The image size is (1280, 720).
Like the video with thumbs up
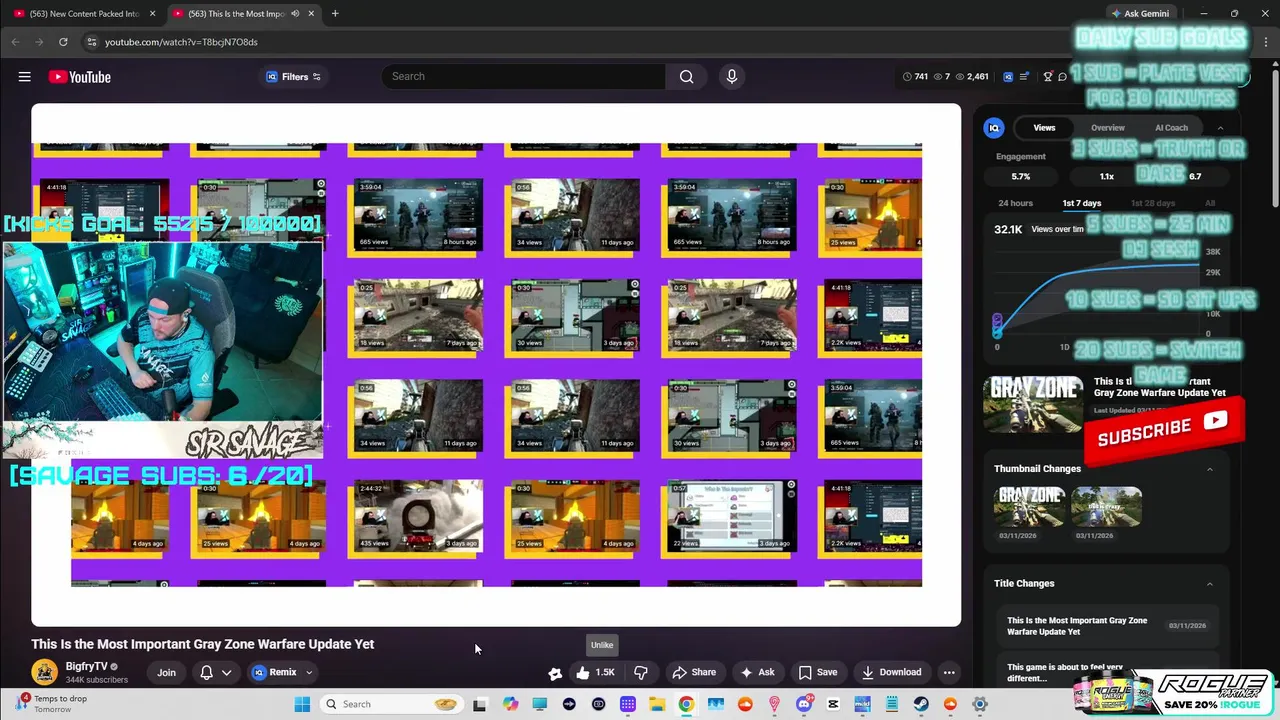(x=596, y=672)
